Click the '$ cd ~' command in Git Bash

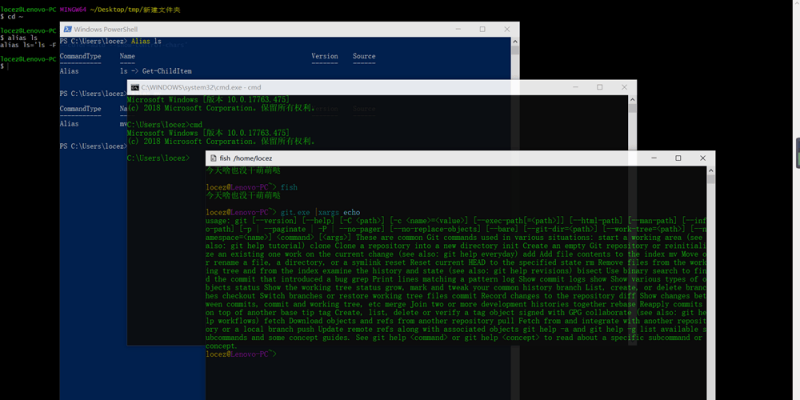11,17
